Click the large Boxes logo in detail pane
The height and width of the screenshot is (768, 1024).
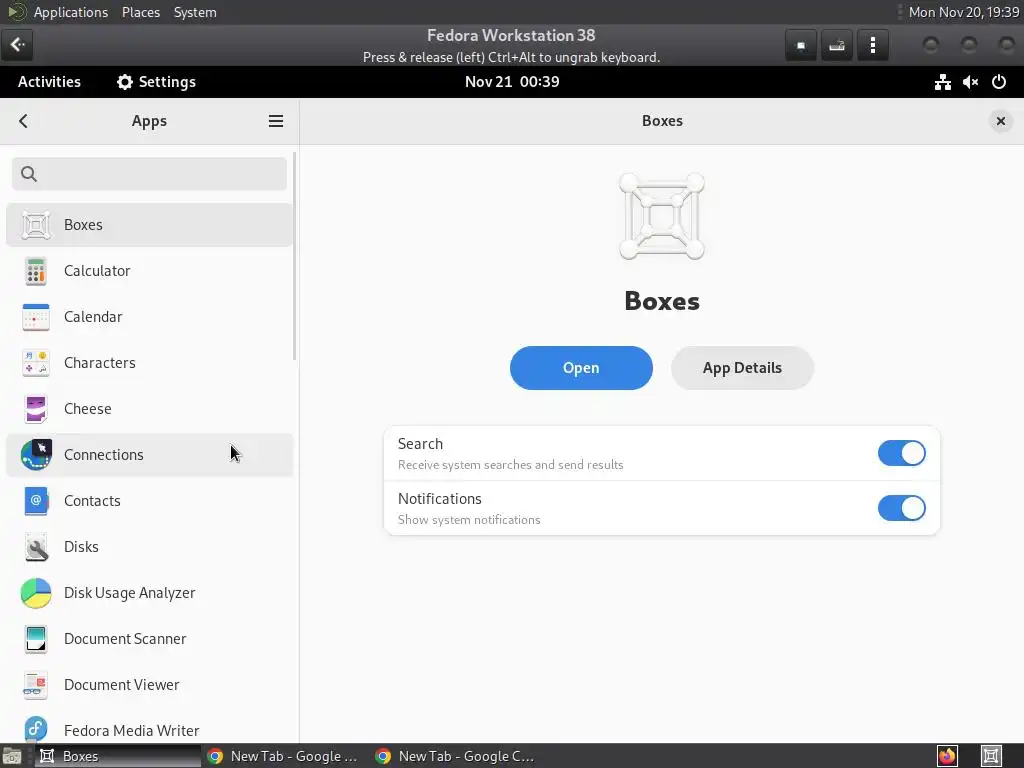coord(662,216)
